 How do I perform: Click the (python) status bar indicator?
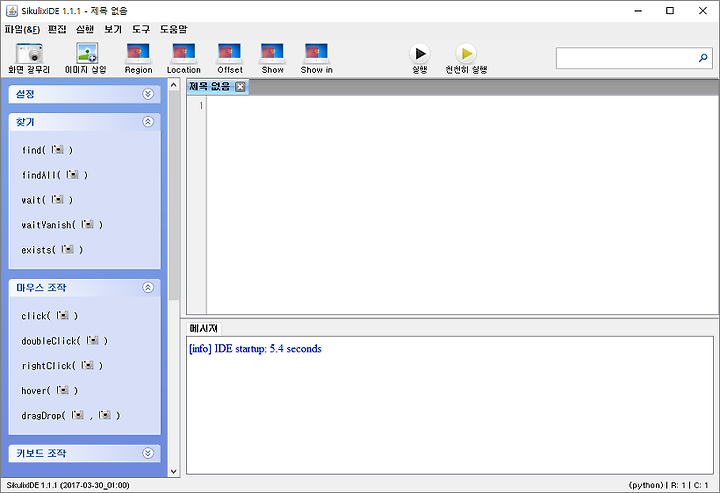pos(646,485)
